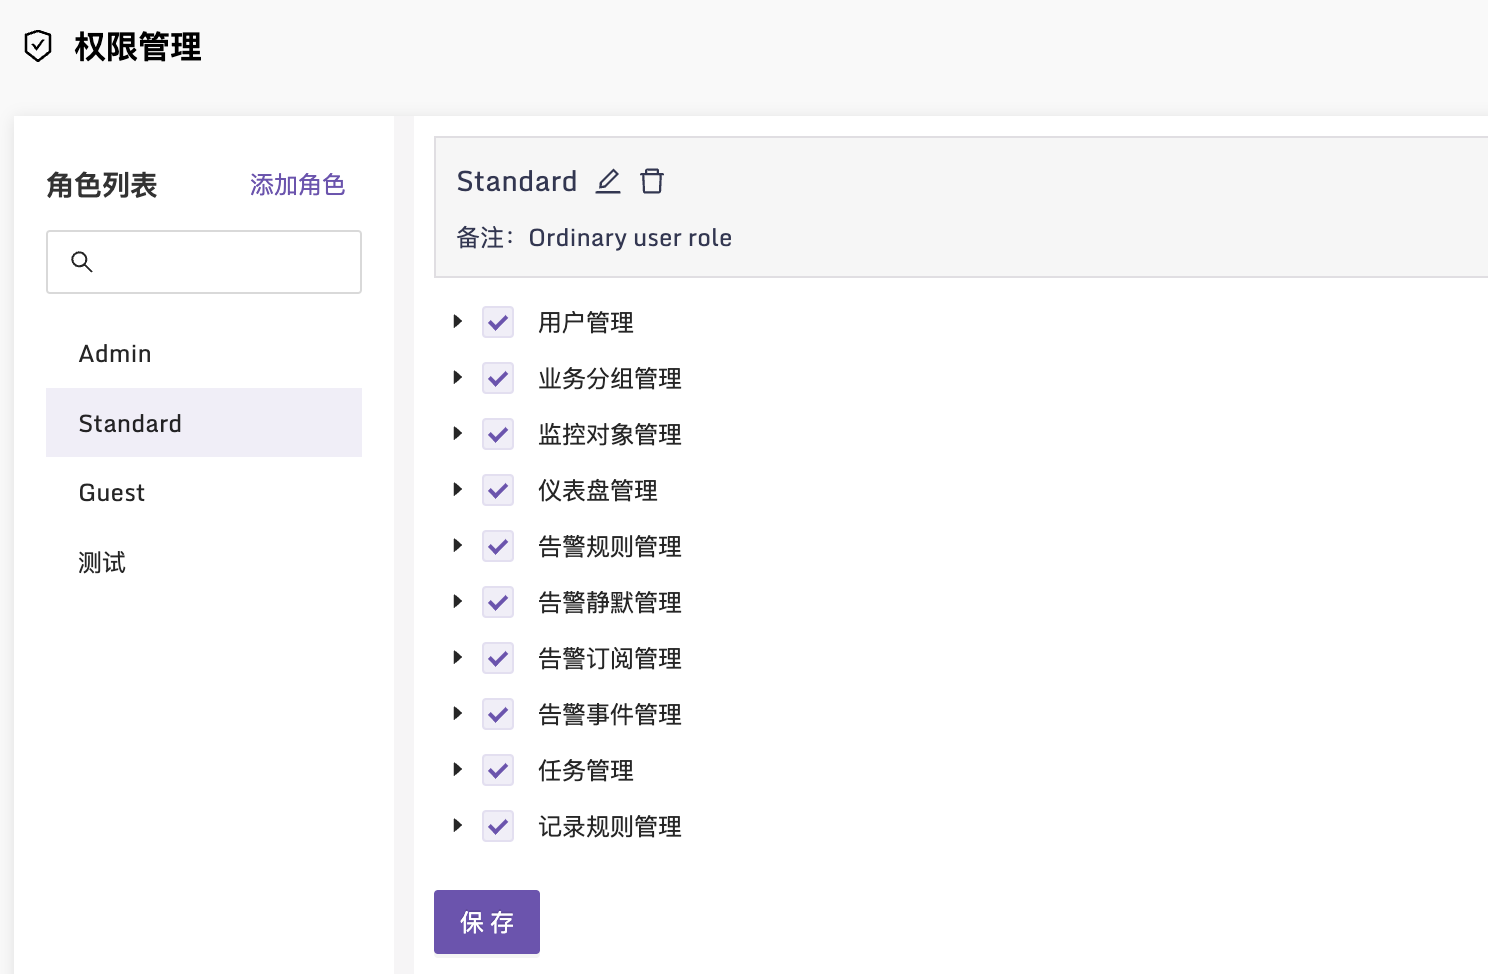Expand the 任务管理 tree node arrow
The height and width of the screenshot is (974, 1488).
pyautogui.click(x=457, y=769)
